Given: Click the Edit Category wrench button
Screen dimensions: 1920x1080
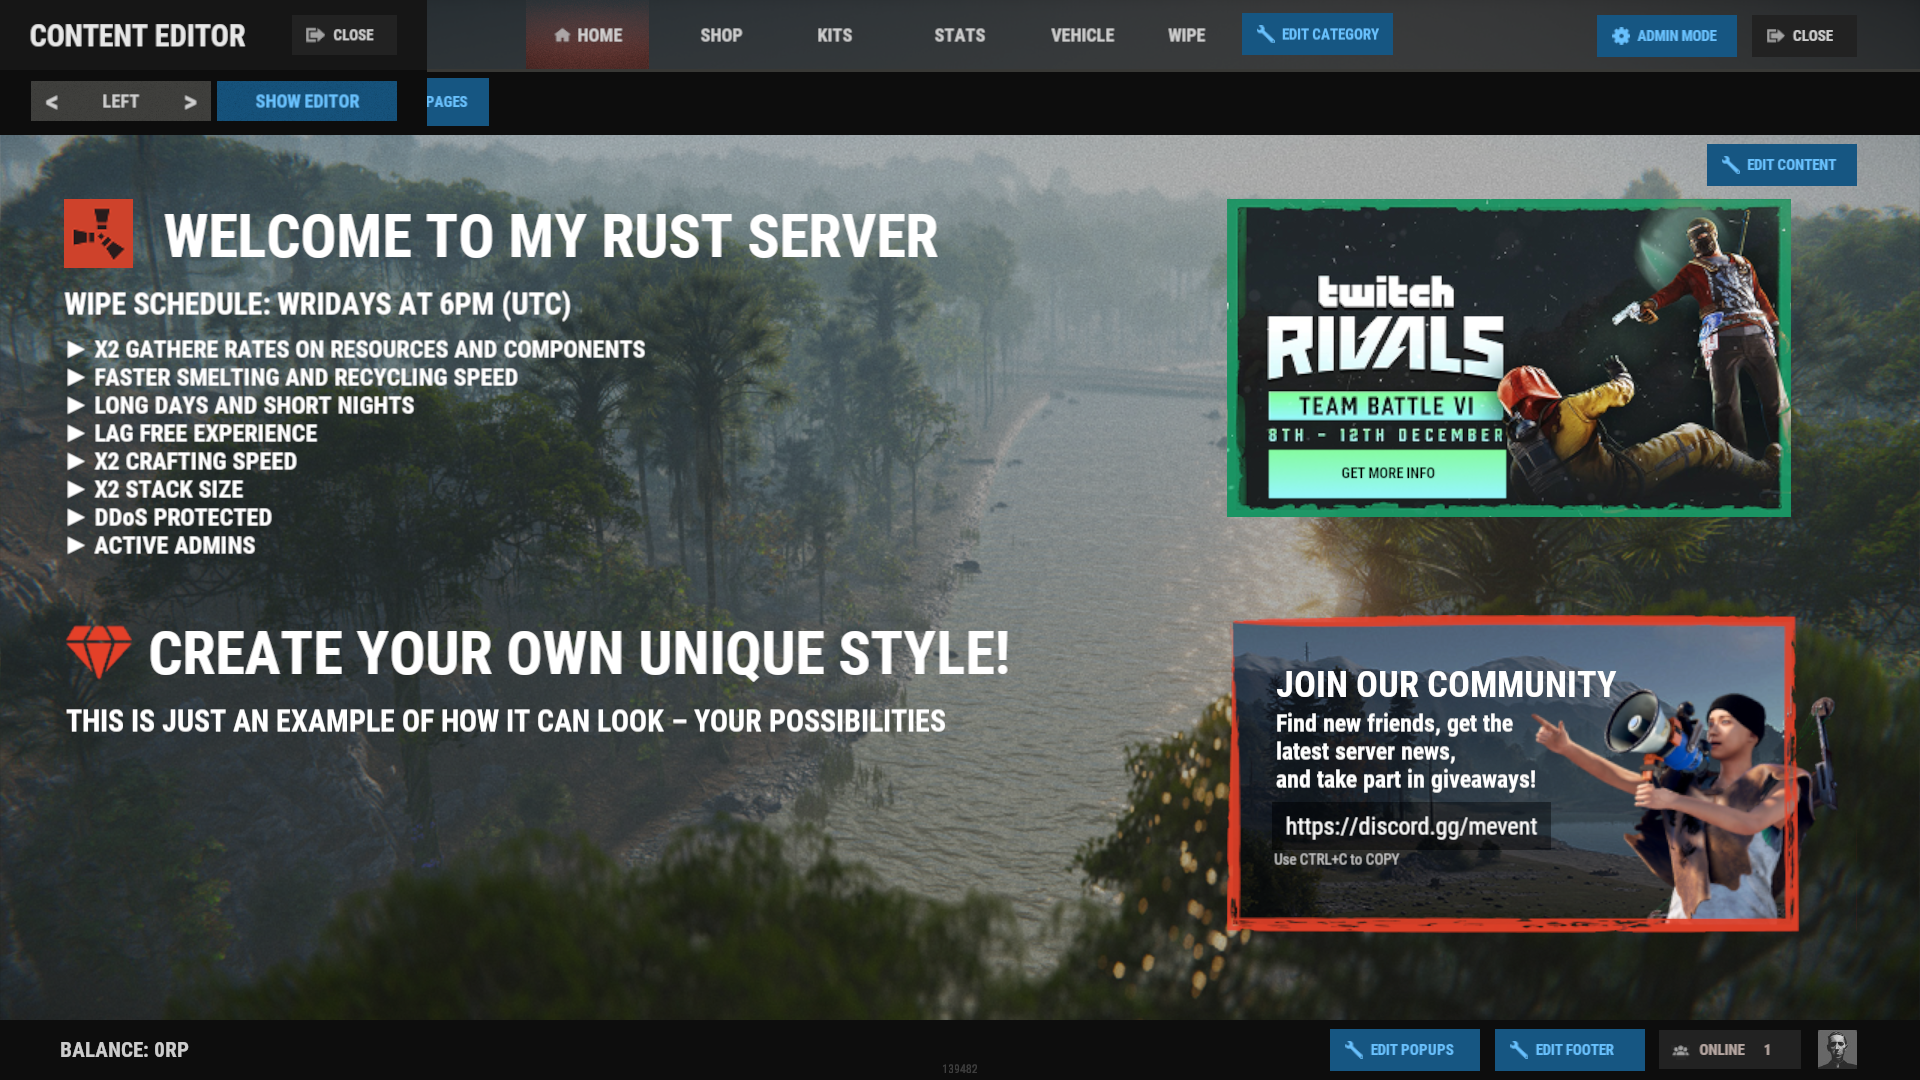Looking at the screenshot, I should [x=1316, y=34].
